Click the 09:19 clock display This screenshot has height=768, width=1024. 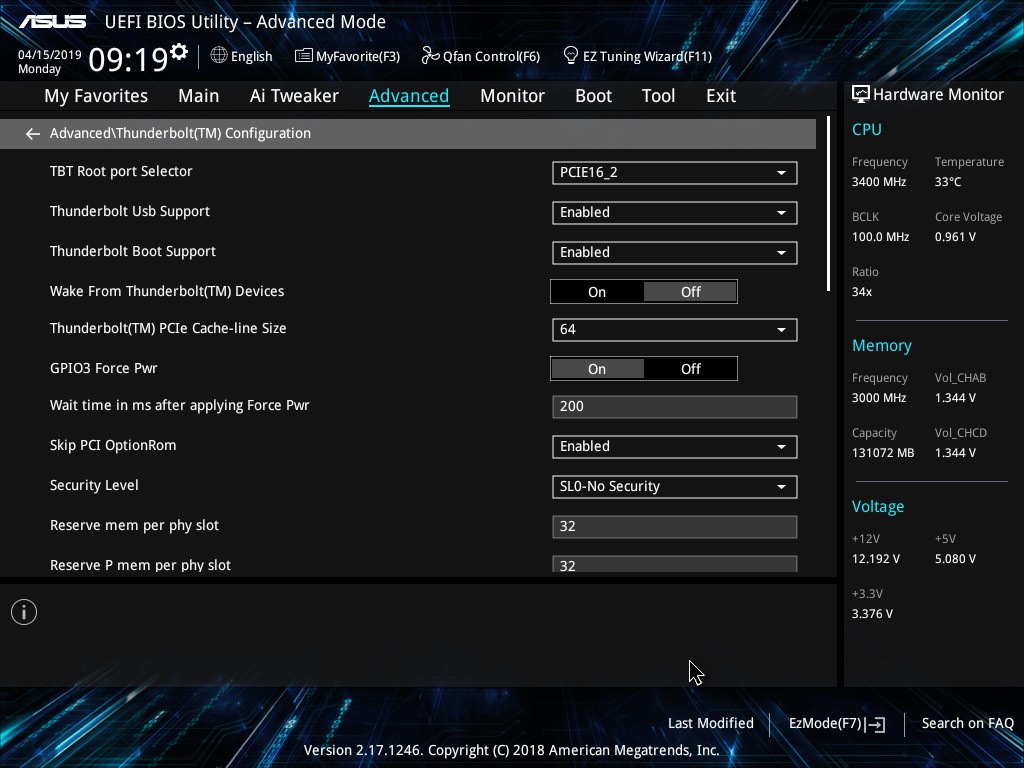pos(129,59)
